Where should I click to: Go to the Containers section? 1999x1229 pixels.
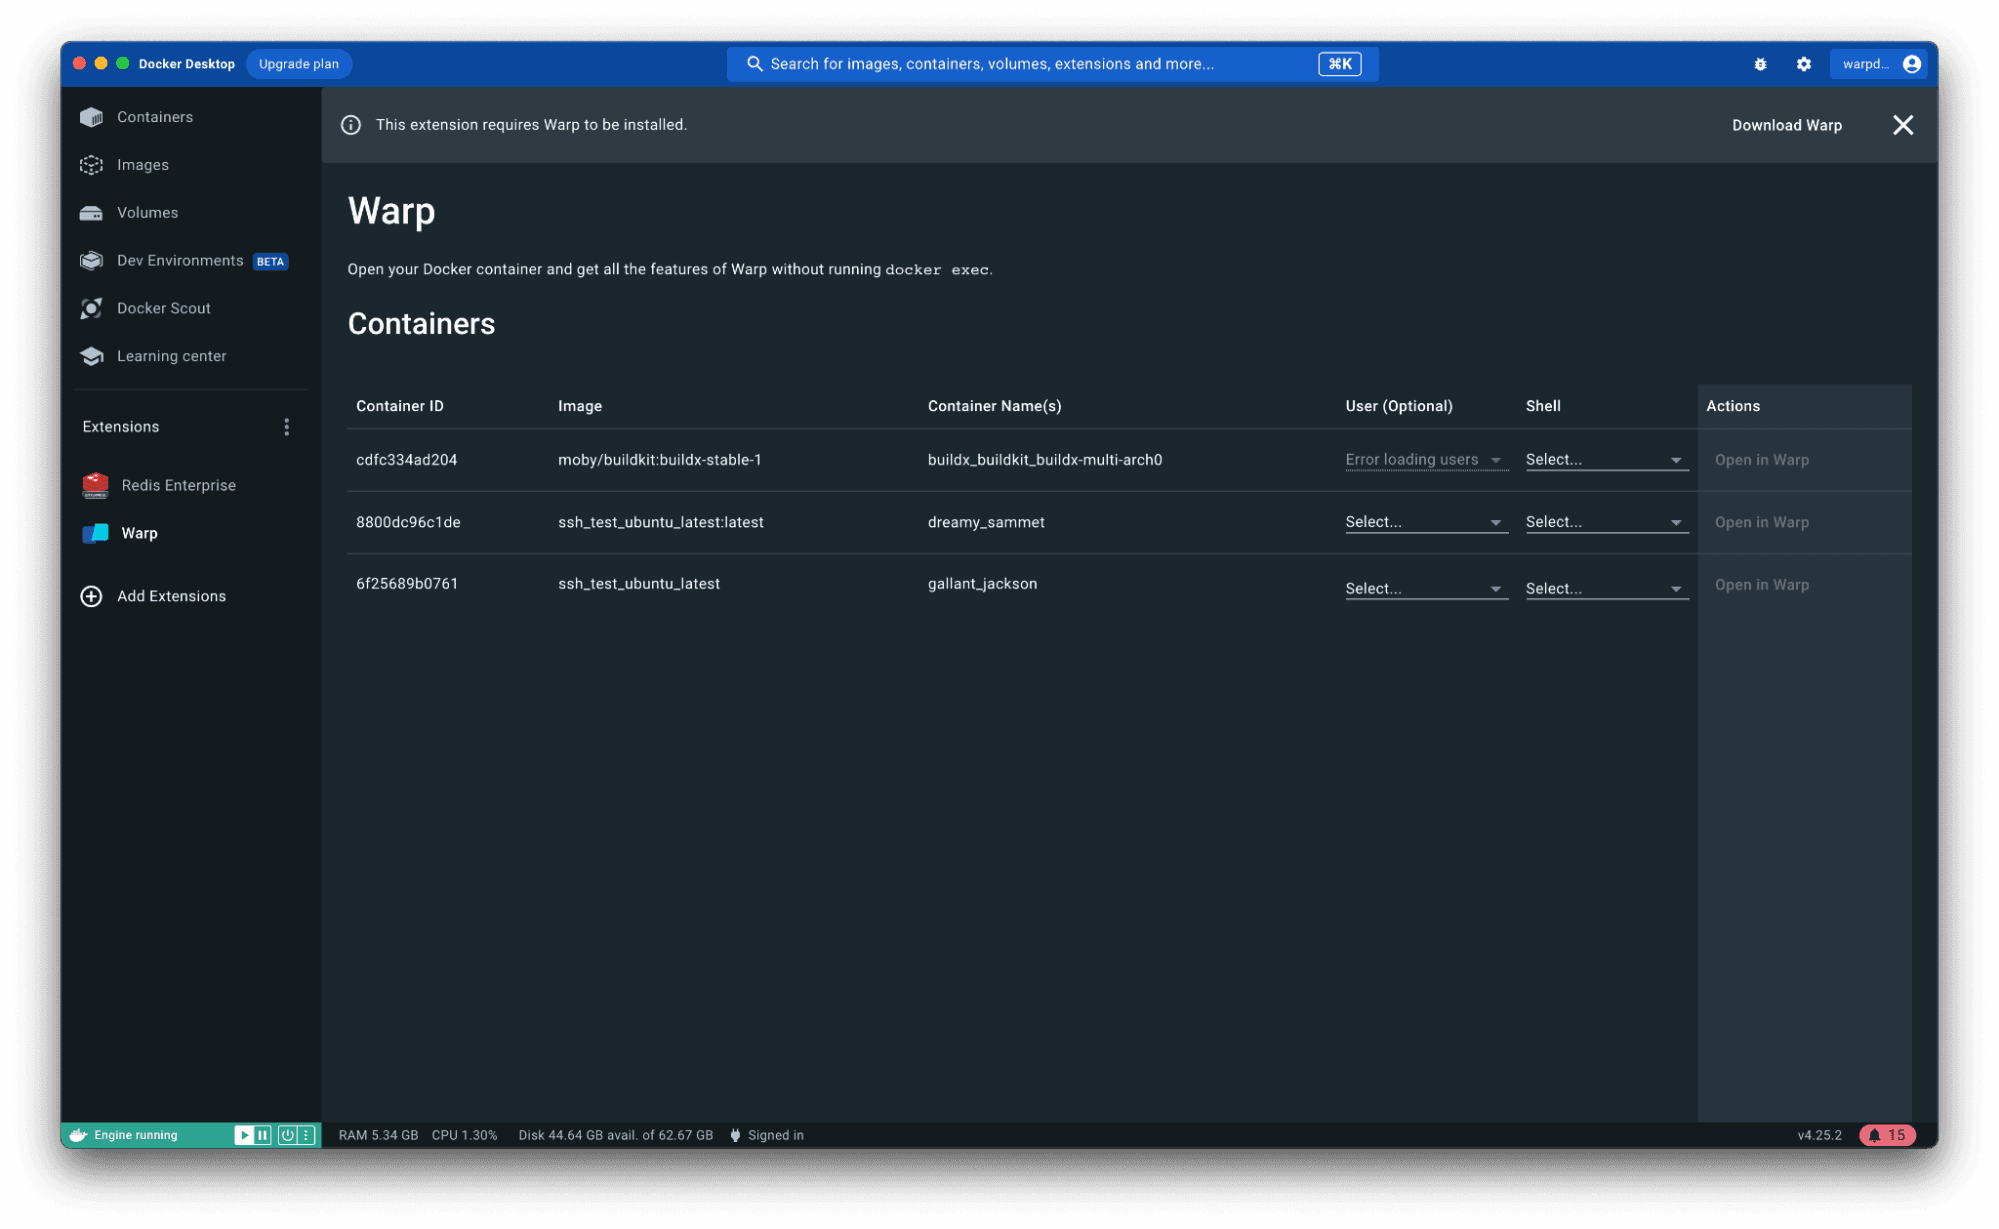click(154, 117)
